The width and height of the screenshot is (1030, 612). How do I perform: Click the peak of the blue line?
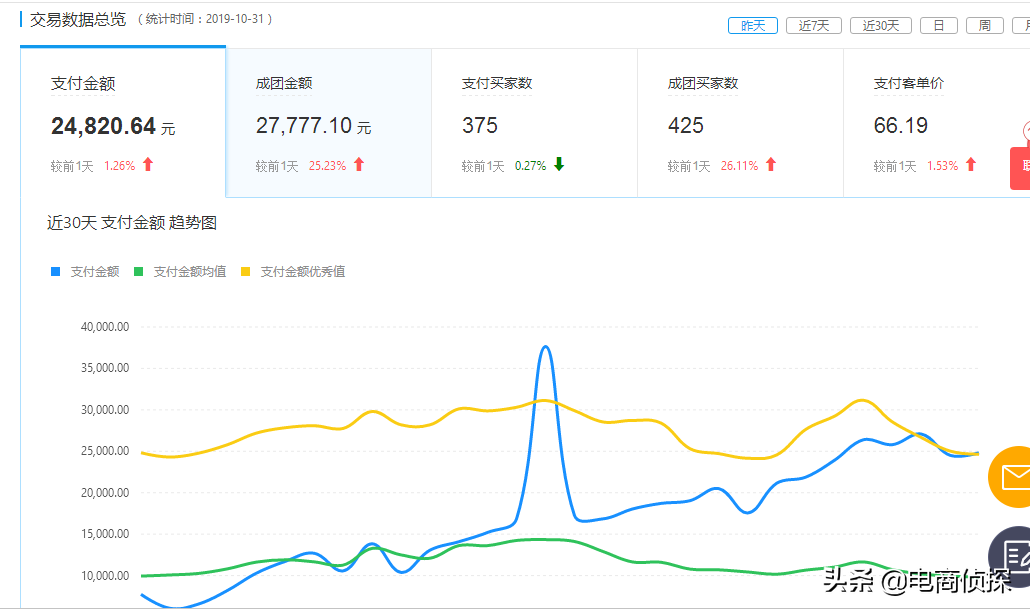546,347
